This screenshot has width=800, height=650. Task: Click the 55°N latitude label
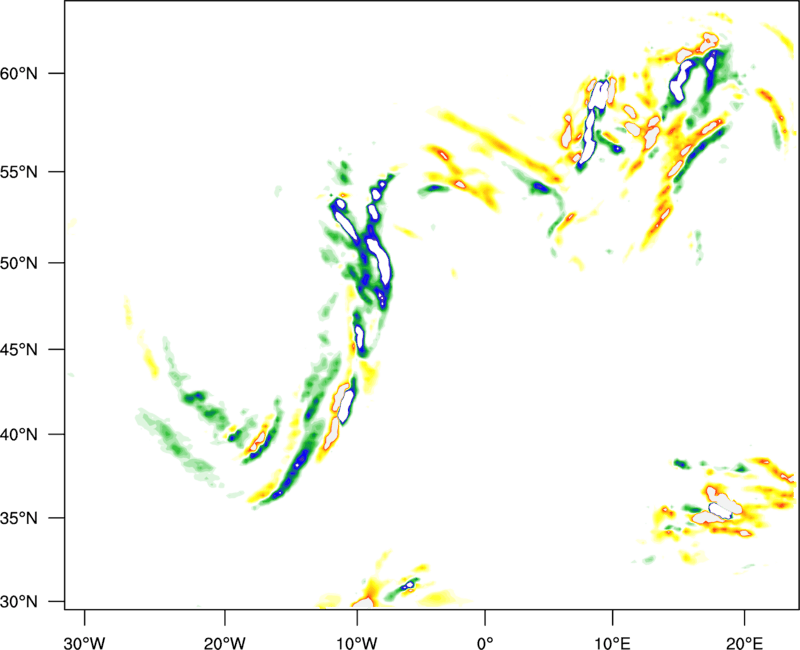19,171
